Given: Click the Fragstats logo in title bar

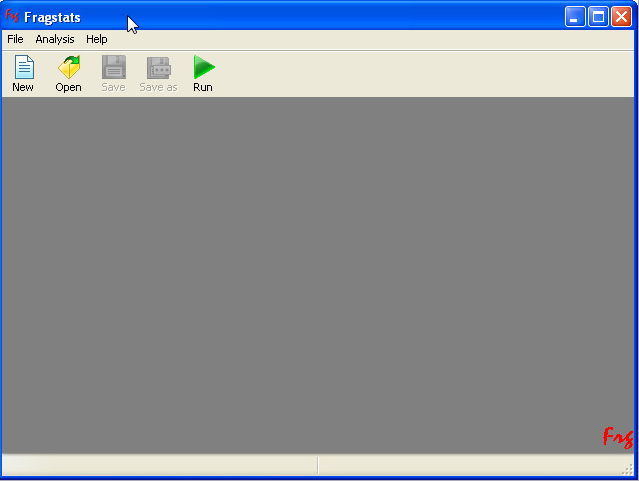Looking at the screenshot, I should click(12, 16).
